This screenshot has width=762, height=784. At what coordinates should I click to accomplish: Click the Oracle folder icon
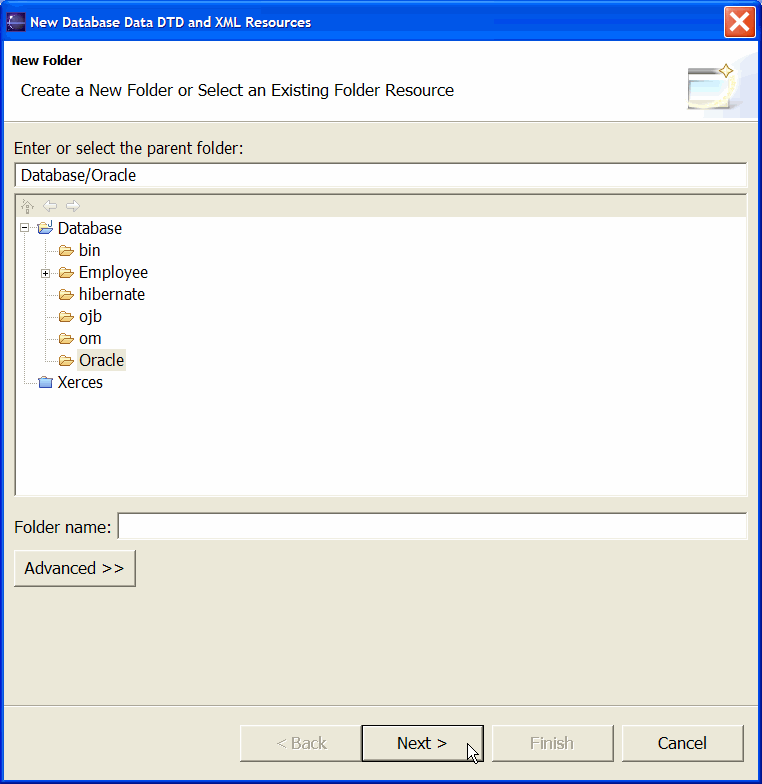(66, 360)
